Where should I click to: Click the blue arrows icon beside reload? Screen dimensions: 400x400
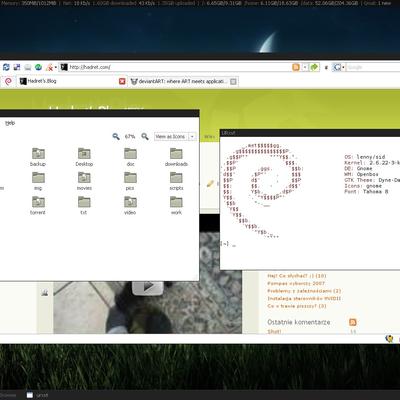coord(17,67)
